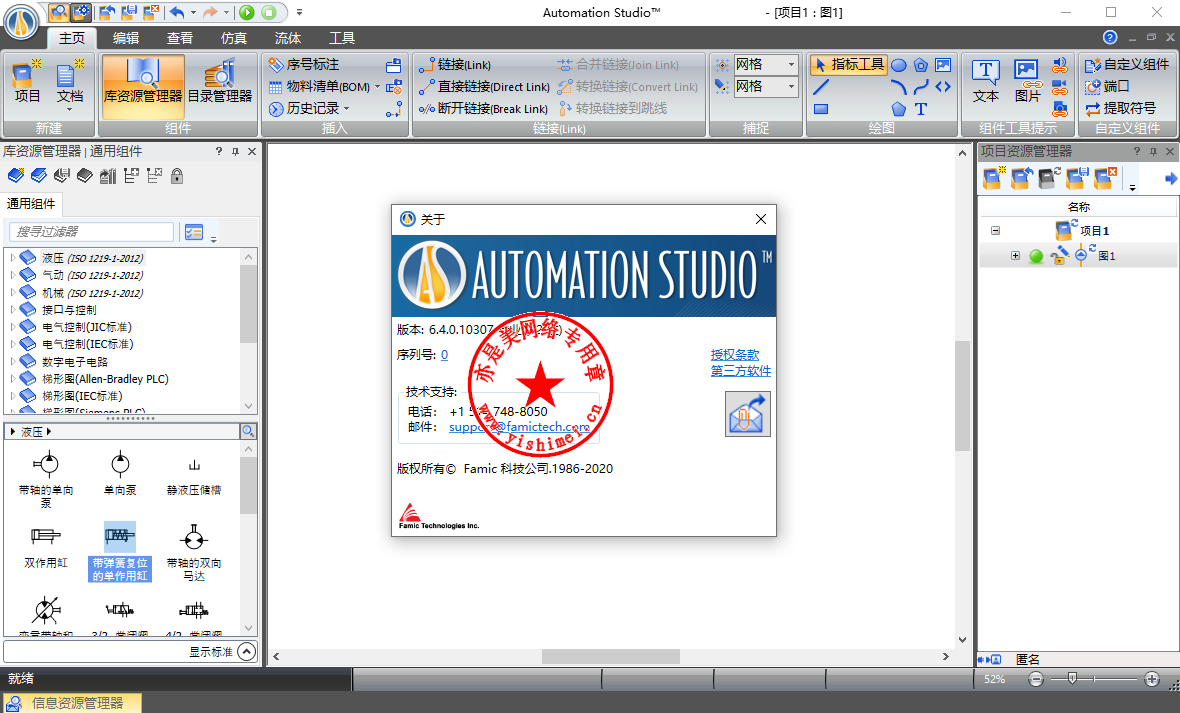Add a text tooltip (文本) to component
The height and width of the screenshot is (713, 1180).
pos(985,82)
